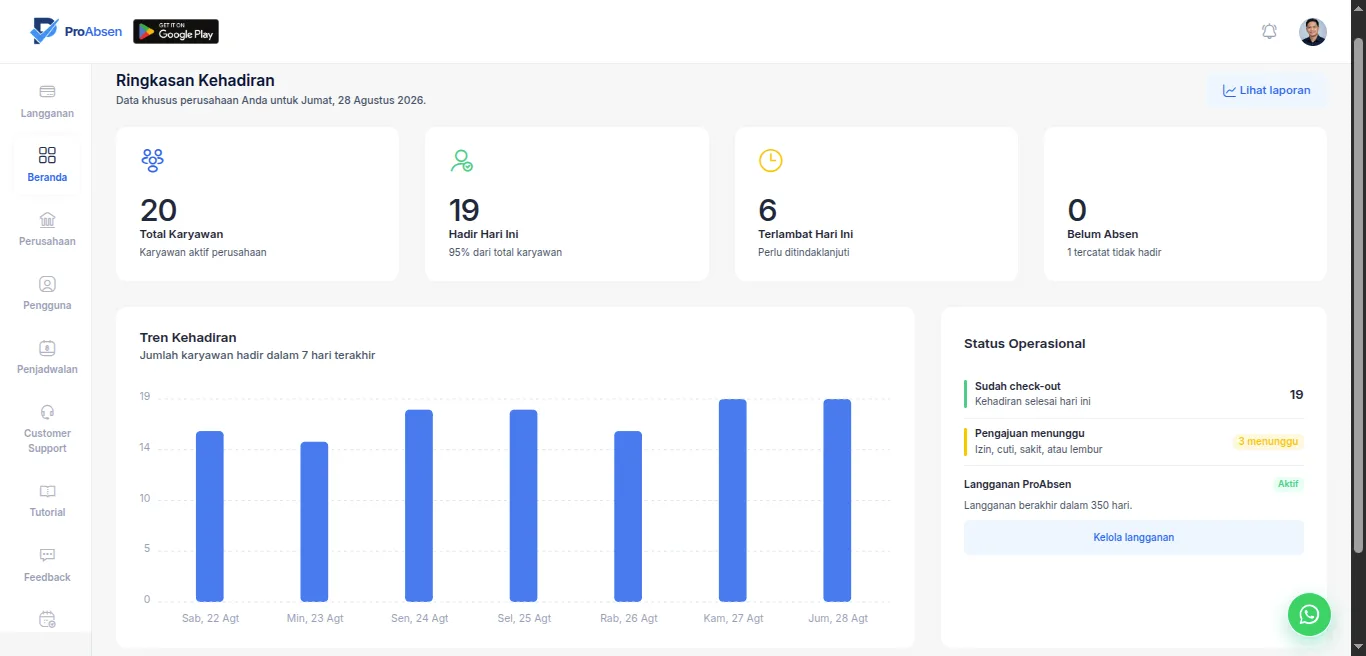Screen dimensions: 1366x656
Task: Click the Jum, 28 Agt attendance bar
Action: (x=837, y=500)
